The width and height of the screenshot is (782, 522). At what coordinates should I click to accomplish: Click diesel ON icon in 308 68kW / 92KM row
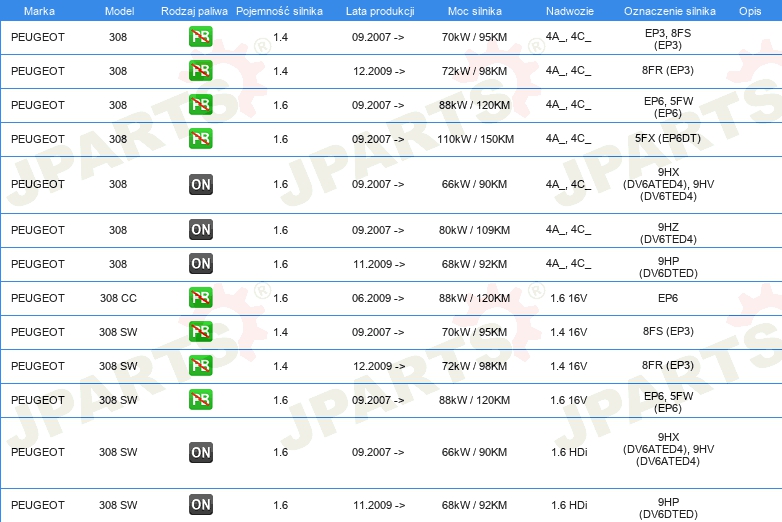point(200,264)
